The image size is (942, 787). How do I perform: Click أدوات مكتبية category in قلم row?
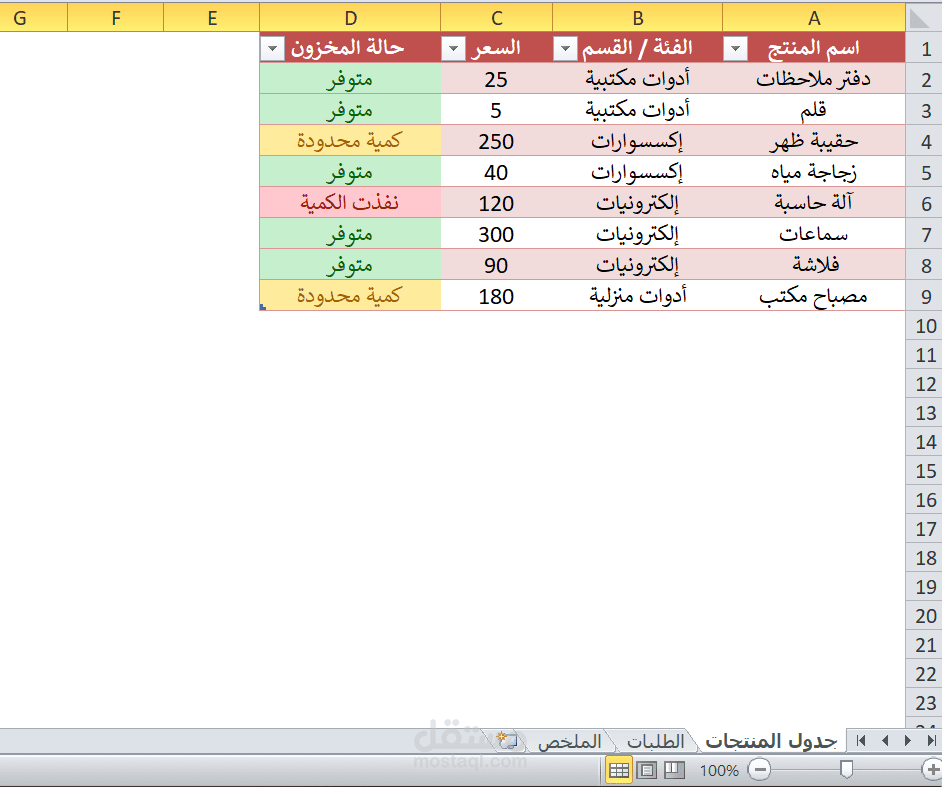637,109
